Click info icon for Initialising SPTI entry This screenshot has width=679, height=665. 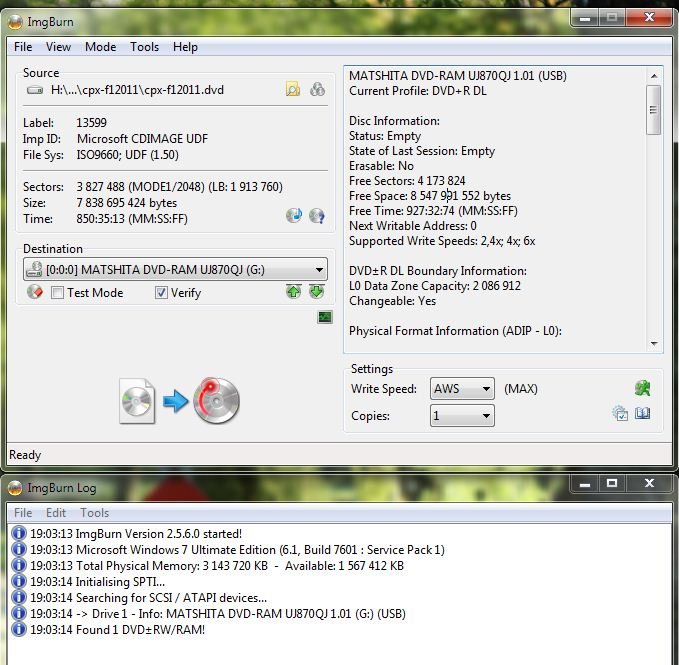pyautogui.click(x=19, y=581)
